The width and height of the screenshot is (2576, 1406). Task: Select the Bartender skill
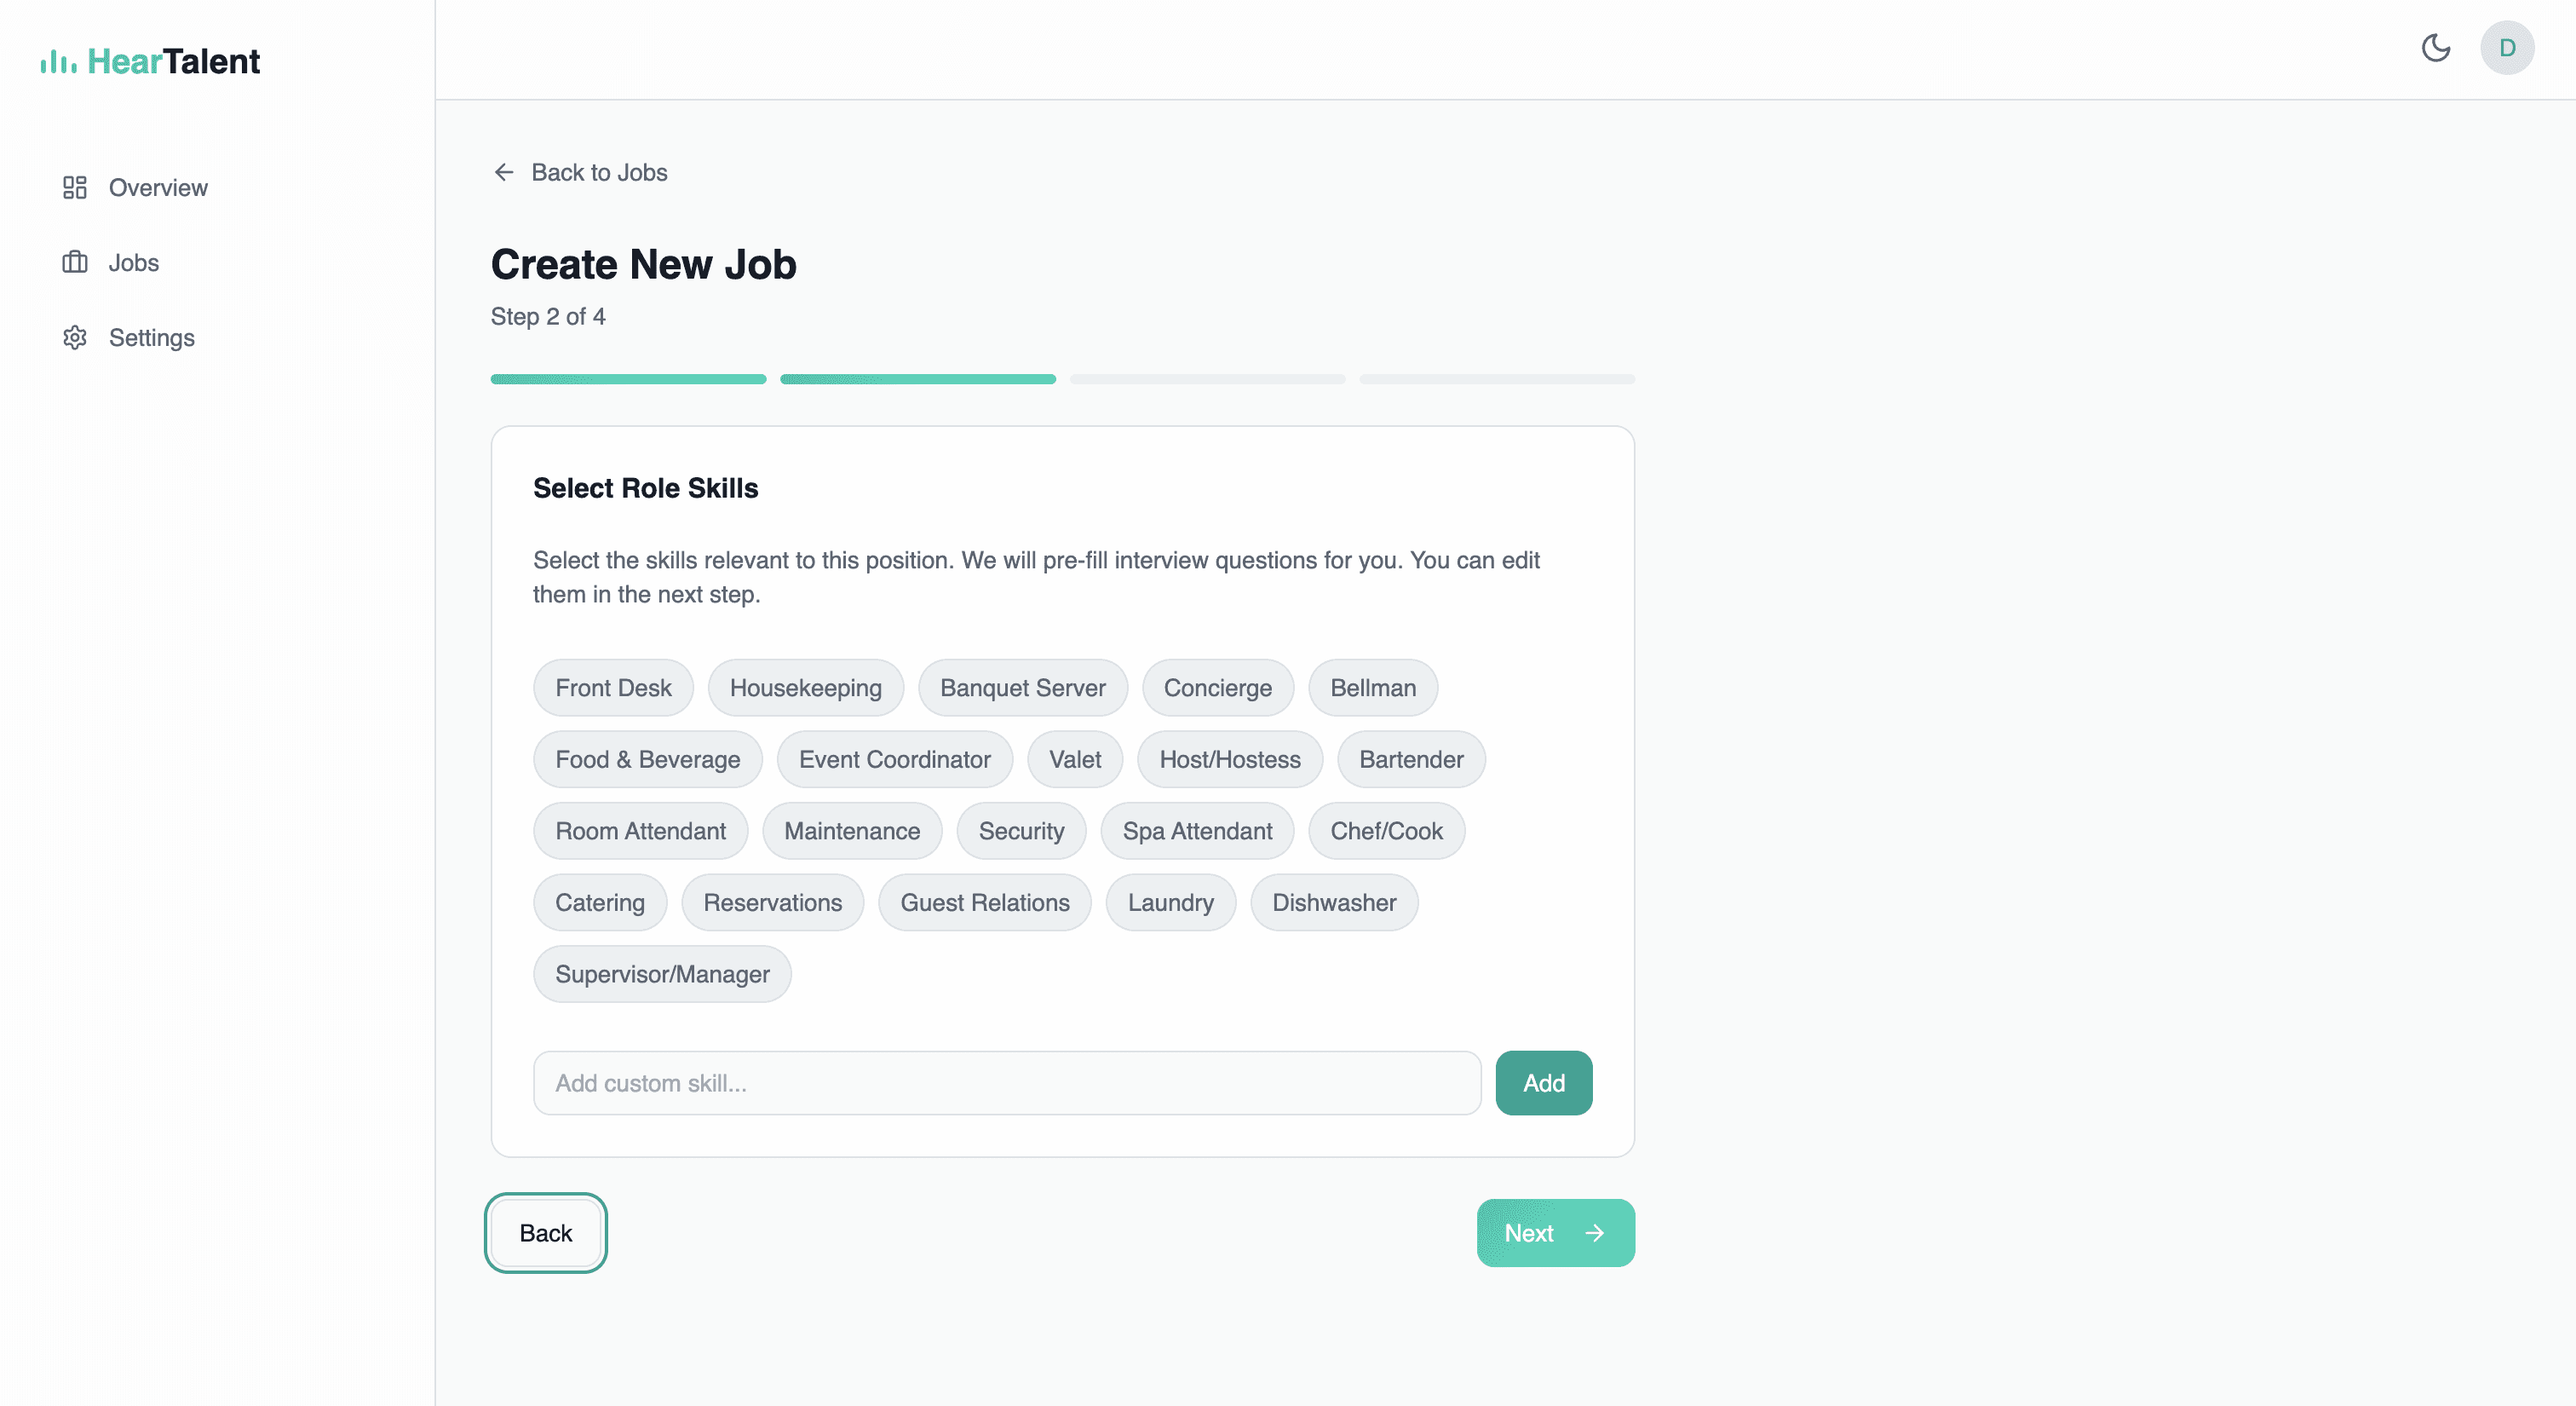[1411, 759]
